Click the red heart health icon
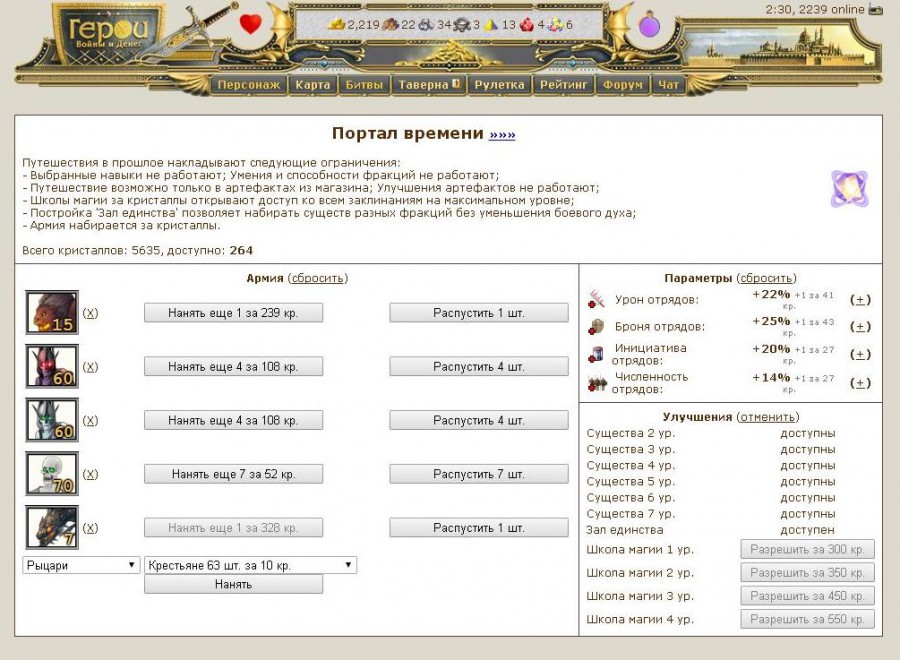Screen dimensions: 900x660 pos(250,24)
